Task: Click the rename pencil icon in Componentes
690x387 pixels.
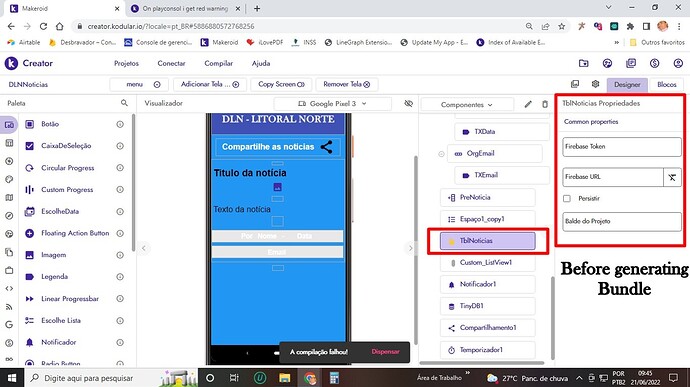Action: point(528,104)
